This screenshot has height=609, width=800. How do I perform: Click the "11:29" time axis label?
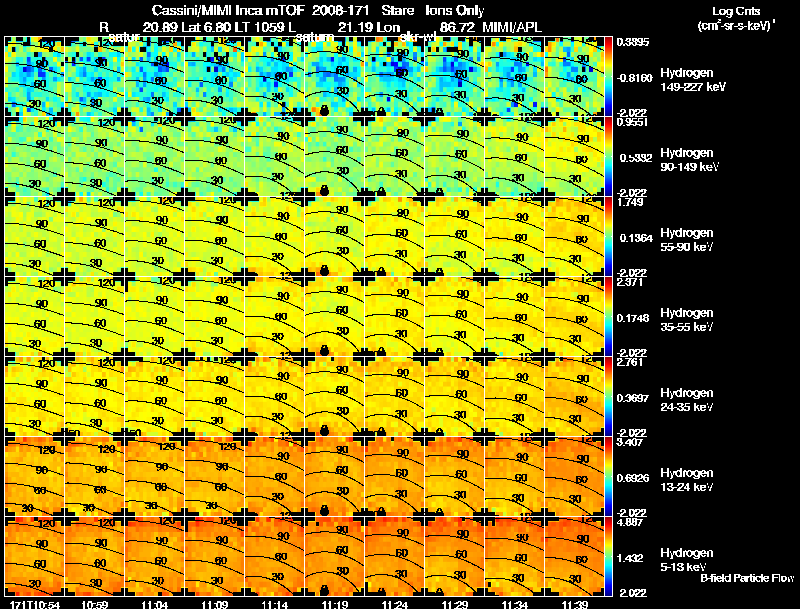click(x=454, y=604)
